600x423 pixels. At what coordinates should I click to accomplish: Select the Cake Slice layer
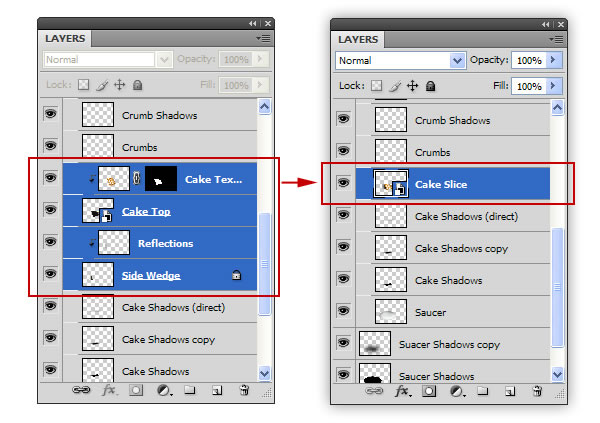[453, 184]
